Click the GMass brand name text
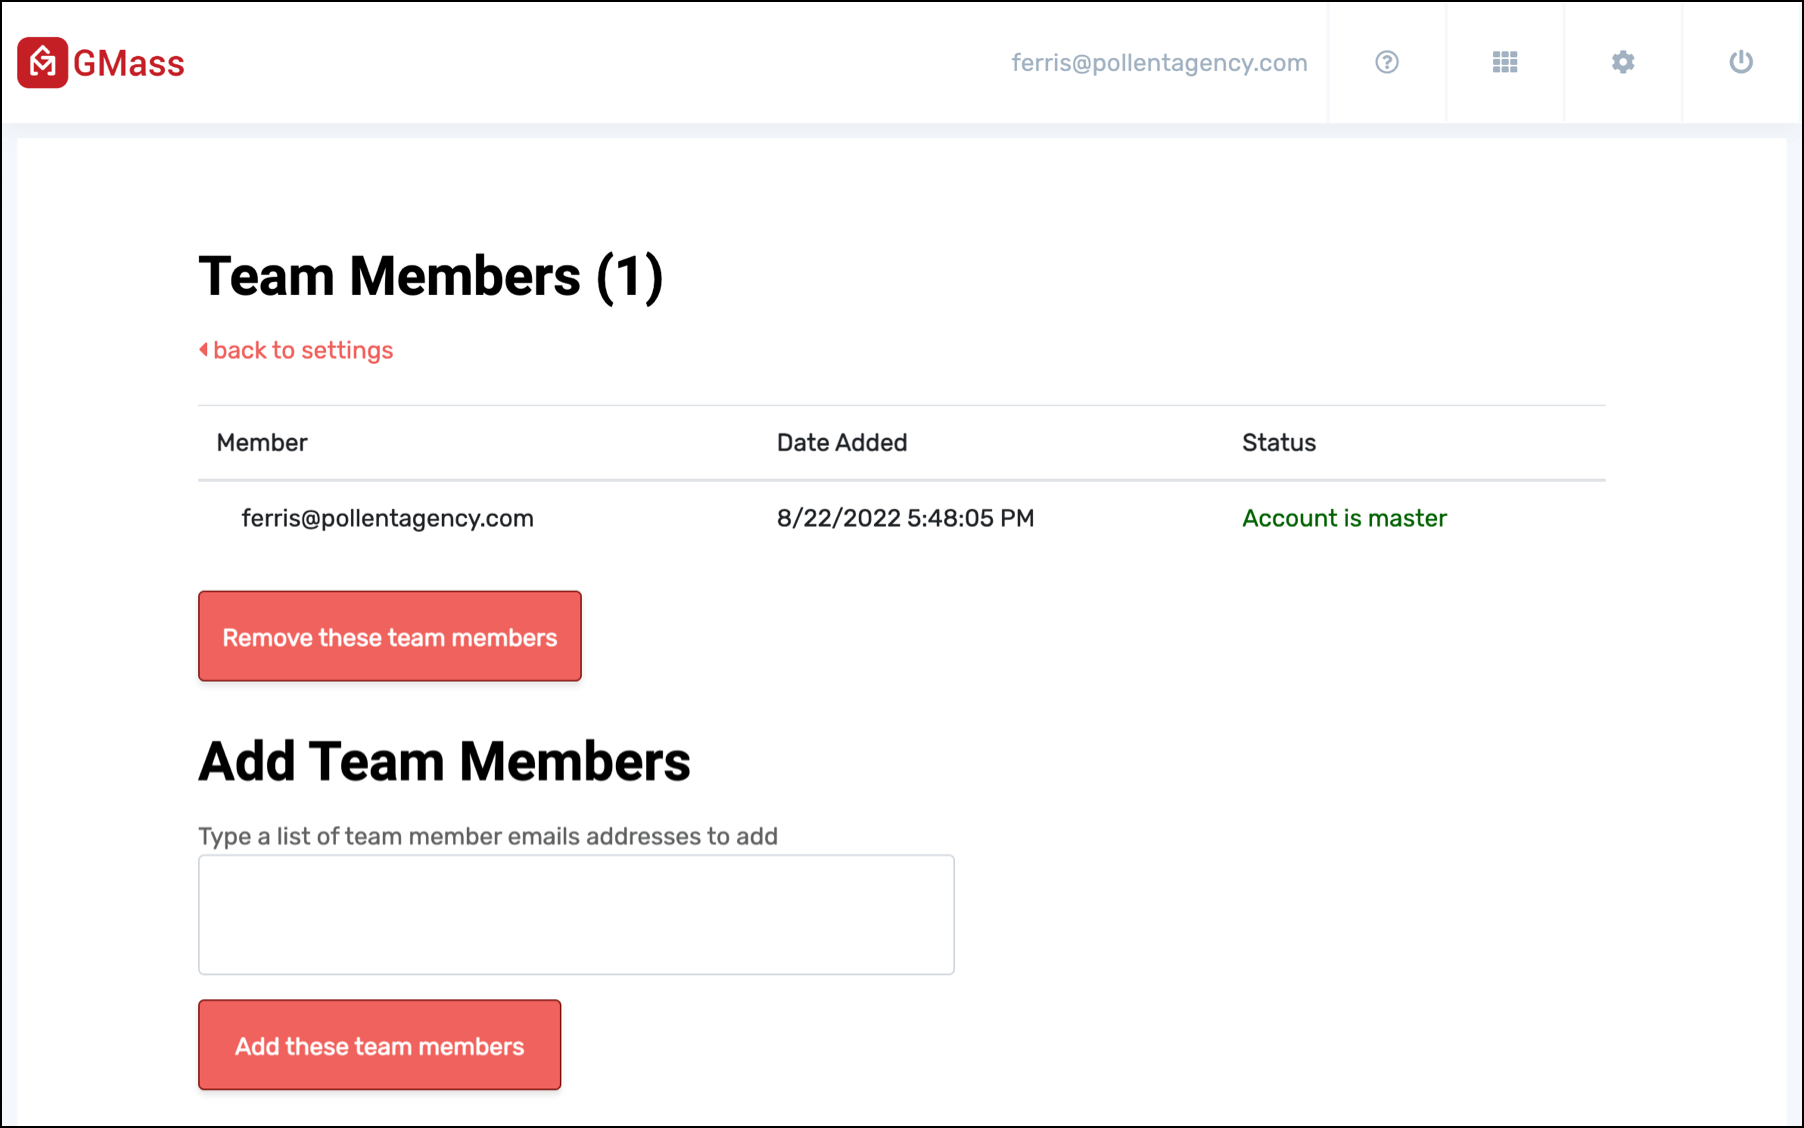This screenshot has height=1128, width=1804. (128, 63)
